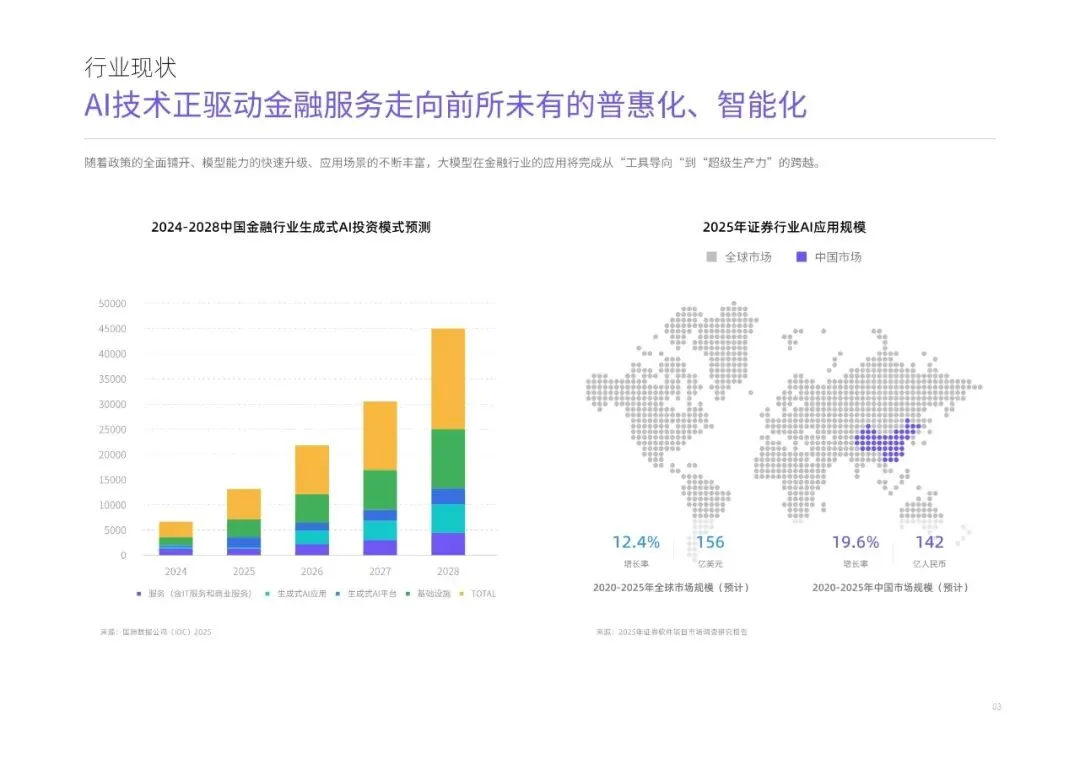
Task: Click the 5000 y-axis label
Action: pyautogui.click(x=115, y=530)
